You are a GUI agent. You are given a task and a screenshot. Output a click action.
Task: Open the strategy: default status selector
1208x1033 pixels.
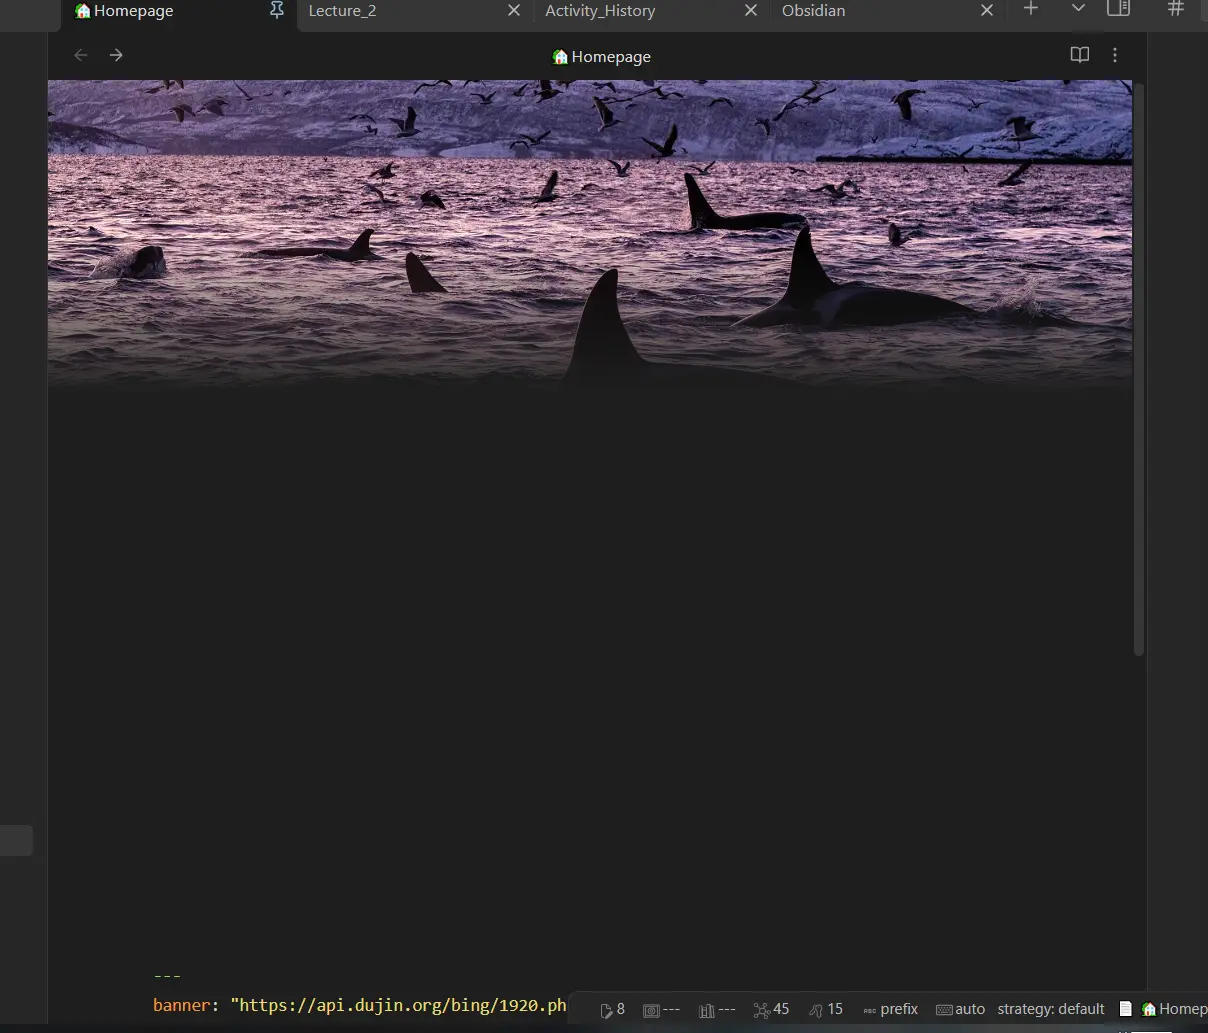click(x=1050, y=1009)
